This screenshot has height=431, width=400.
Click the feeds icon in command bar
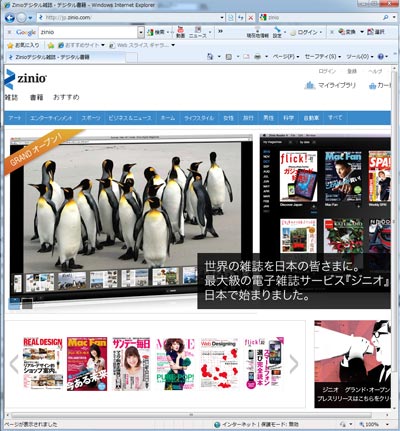229,57
